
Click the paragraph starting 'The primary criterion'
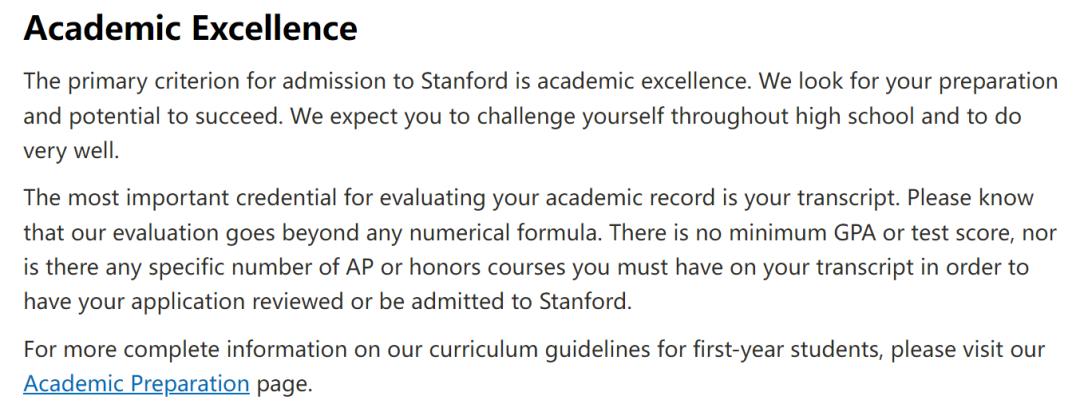[x=540, y=116]
